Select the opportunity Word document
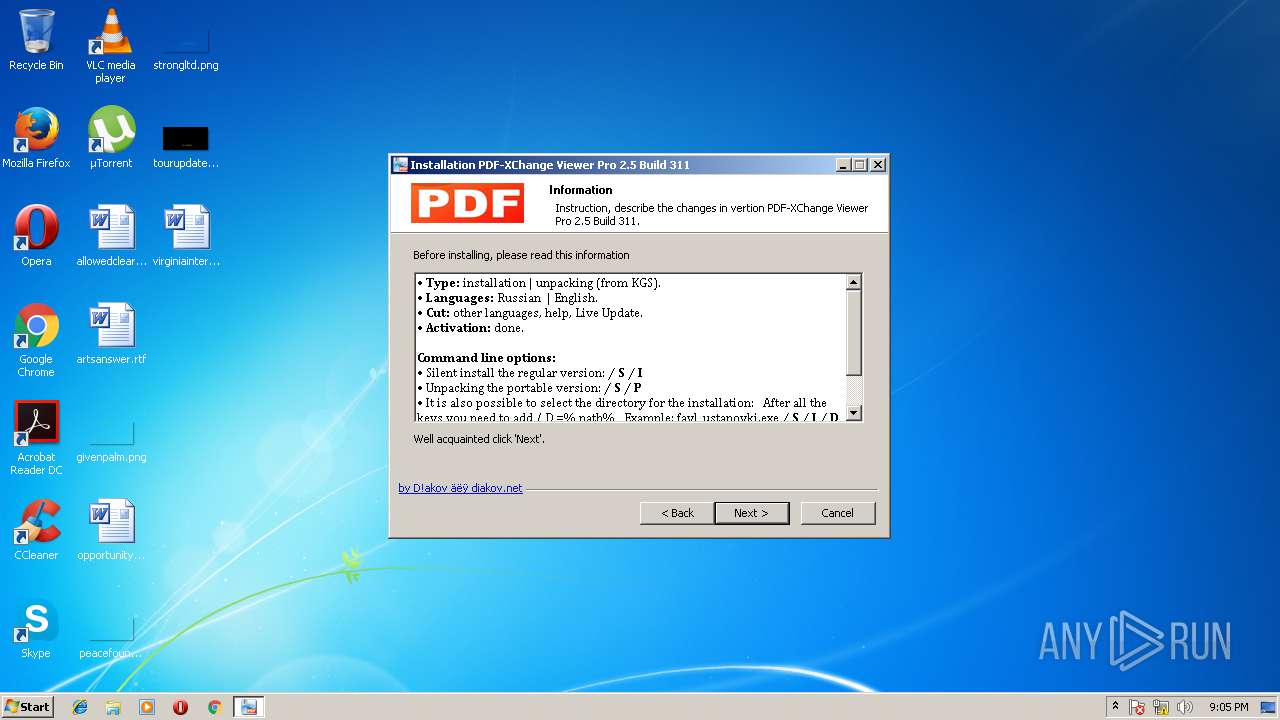The image size is (1280, 720). pos(111,530)
